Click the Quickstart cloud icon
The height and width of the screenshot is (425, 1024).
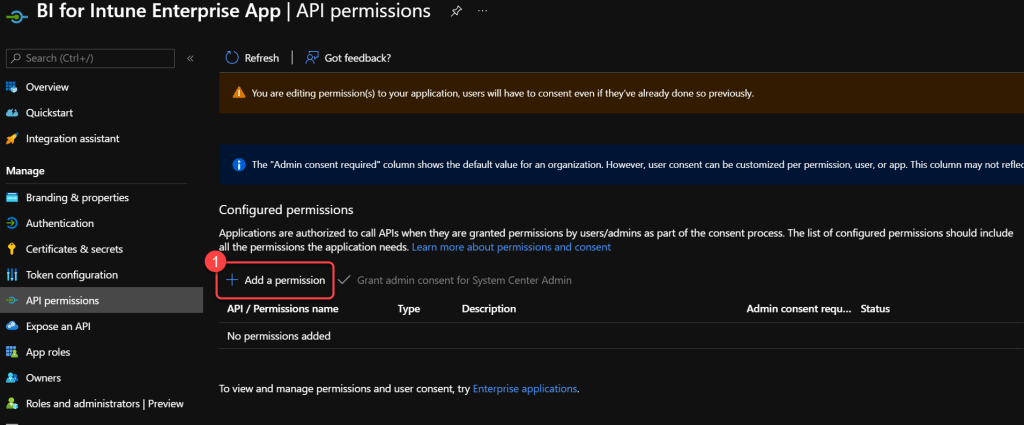click(x=12, y=113)
